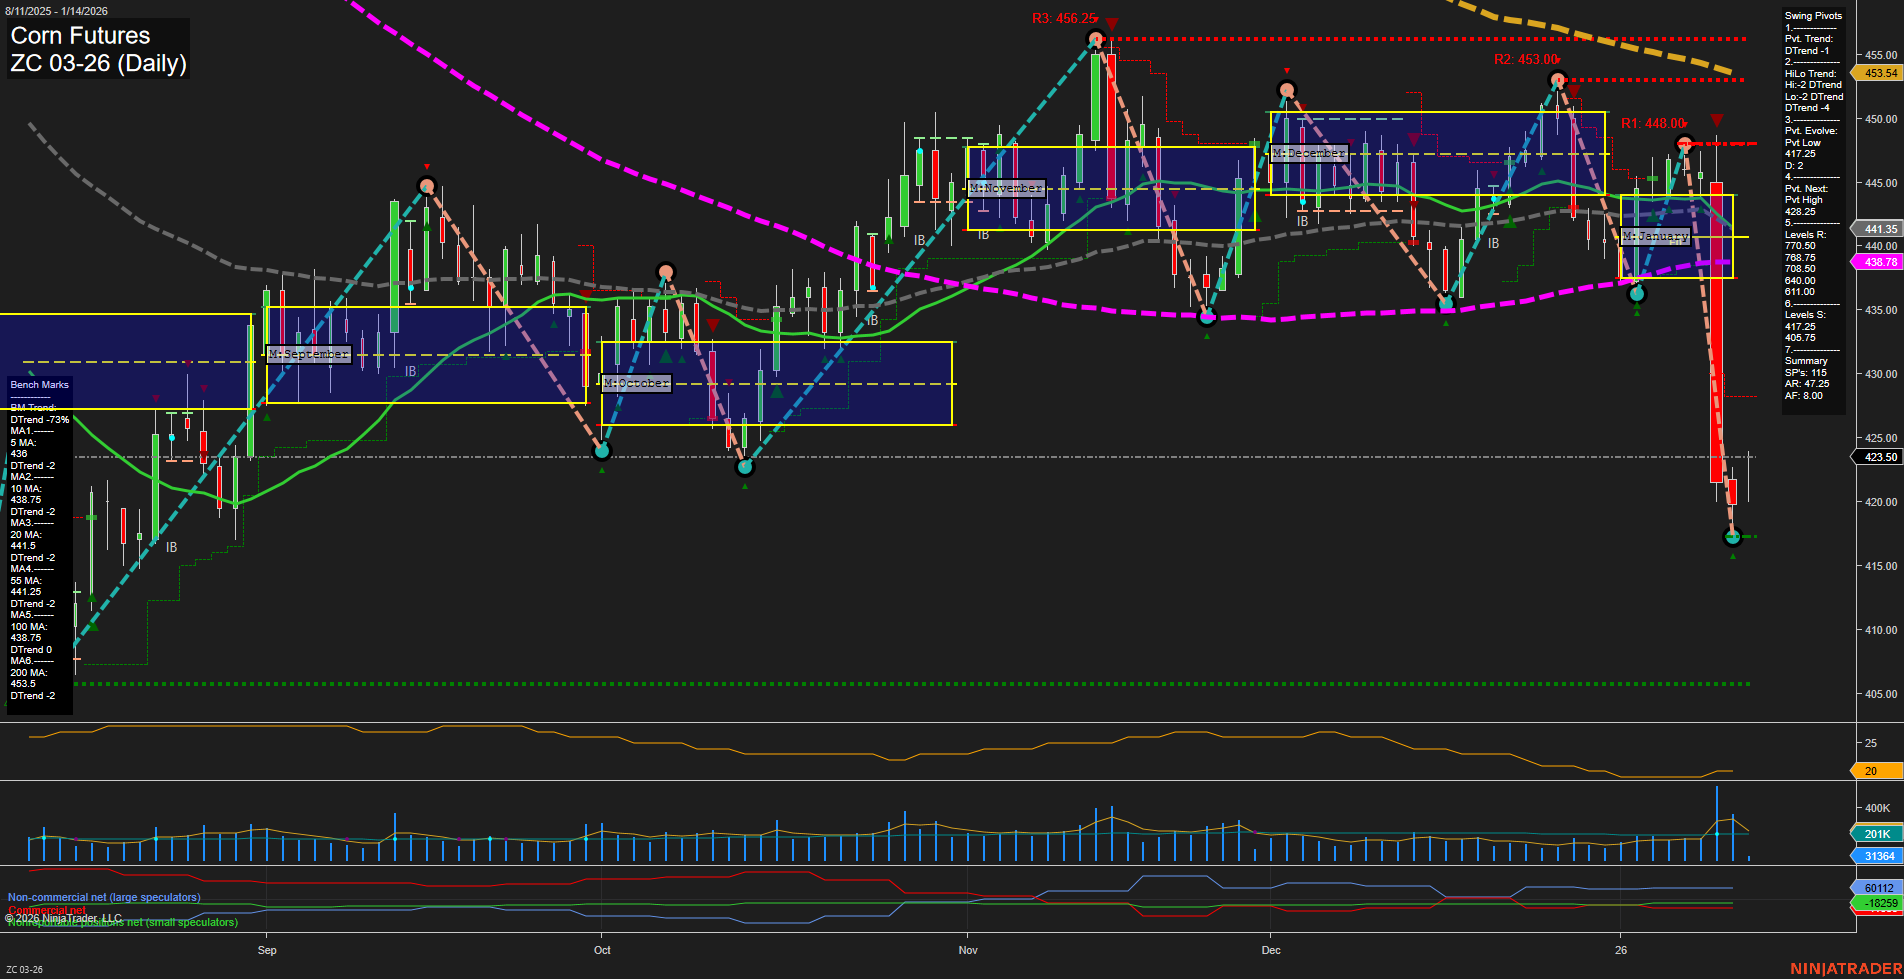Click the gray 441.35 price marker
The image size is (1904, 979).
(x=1880, y=229)
